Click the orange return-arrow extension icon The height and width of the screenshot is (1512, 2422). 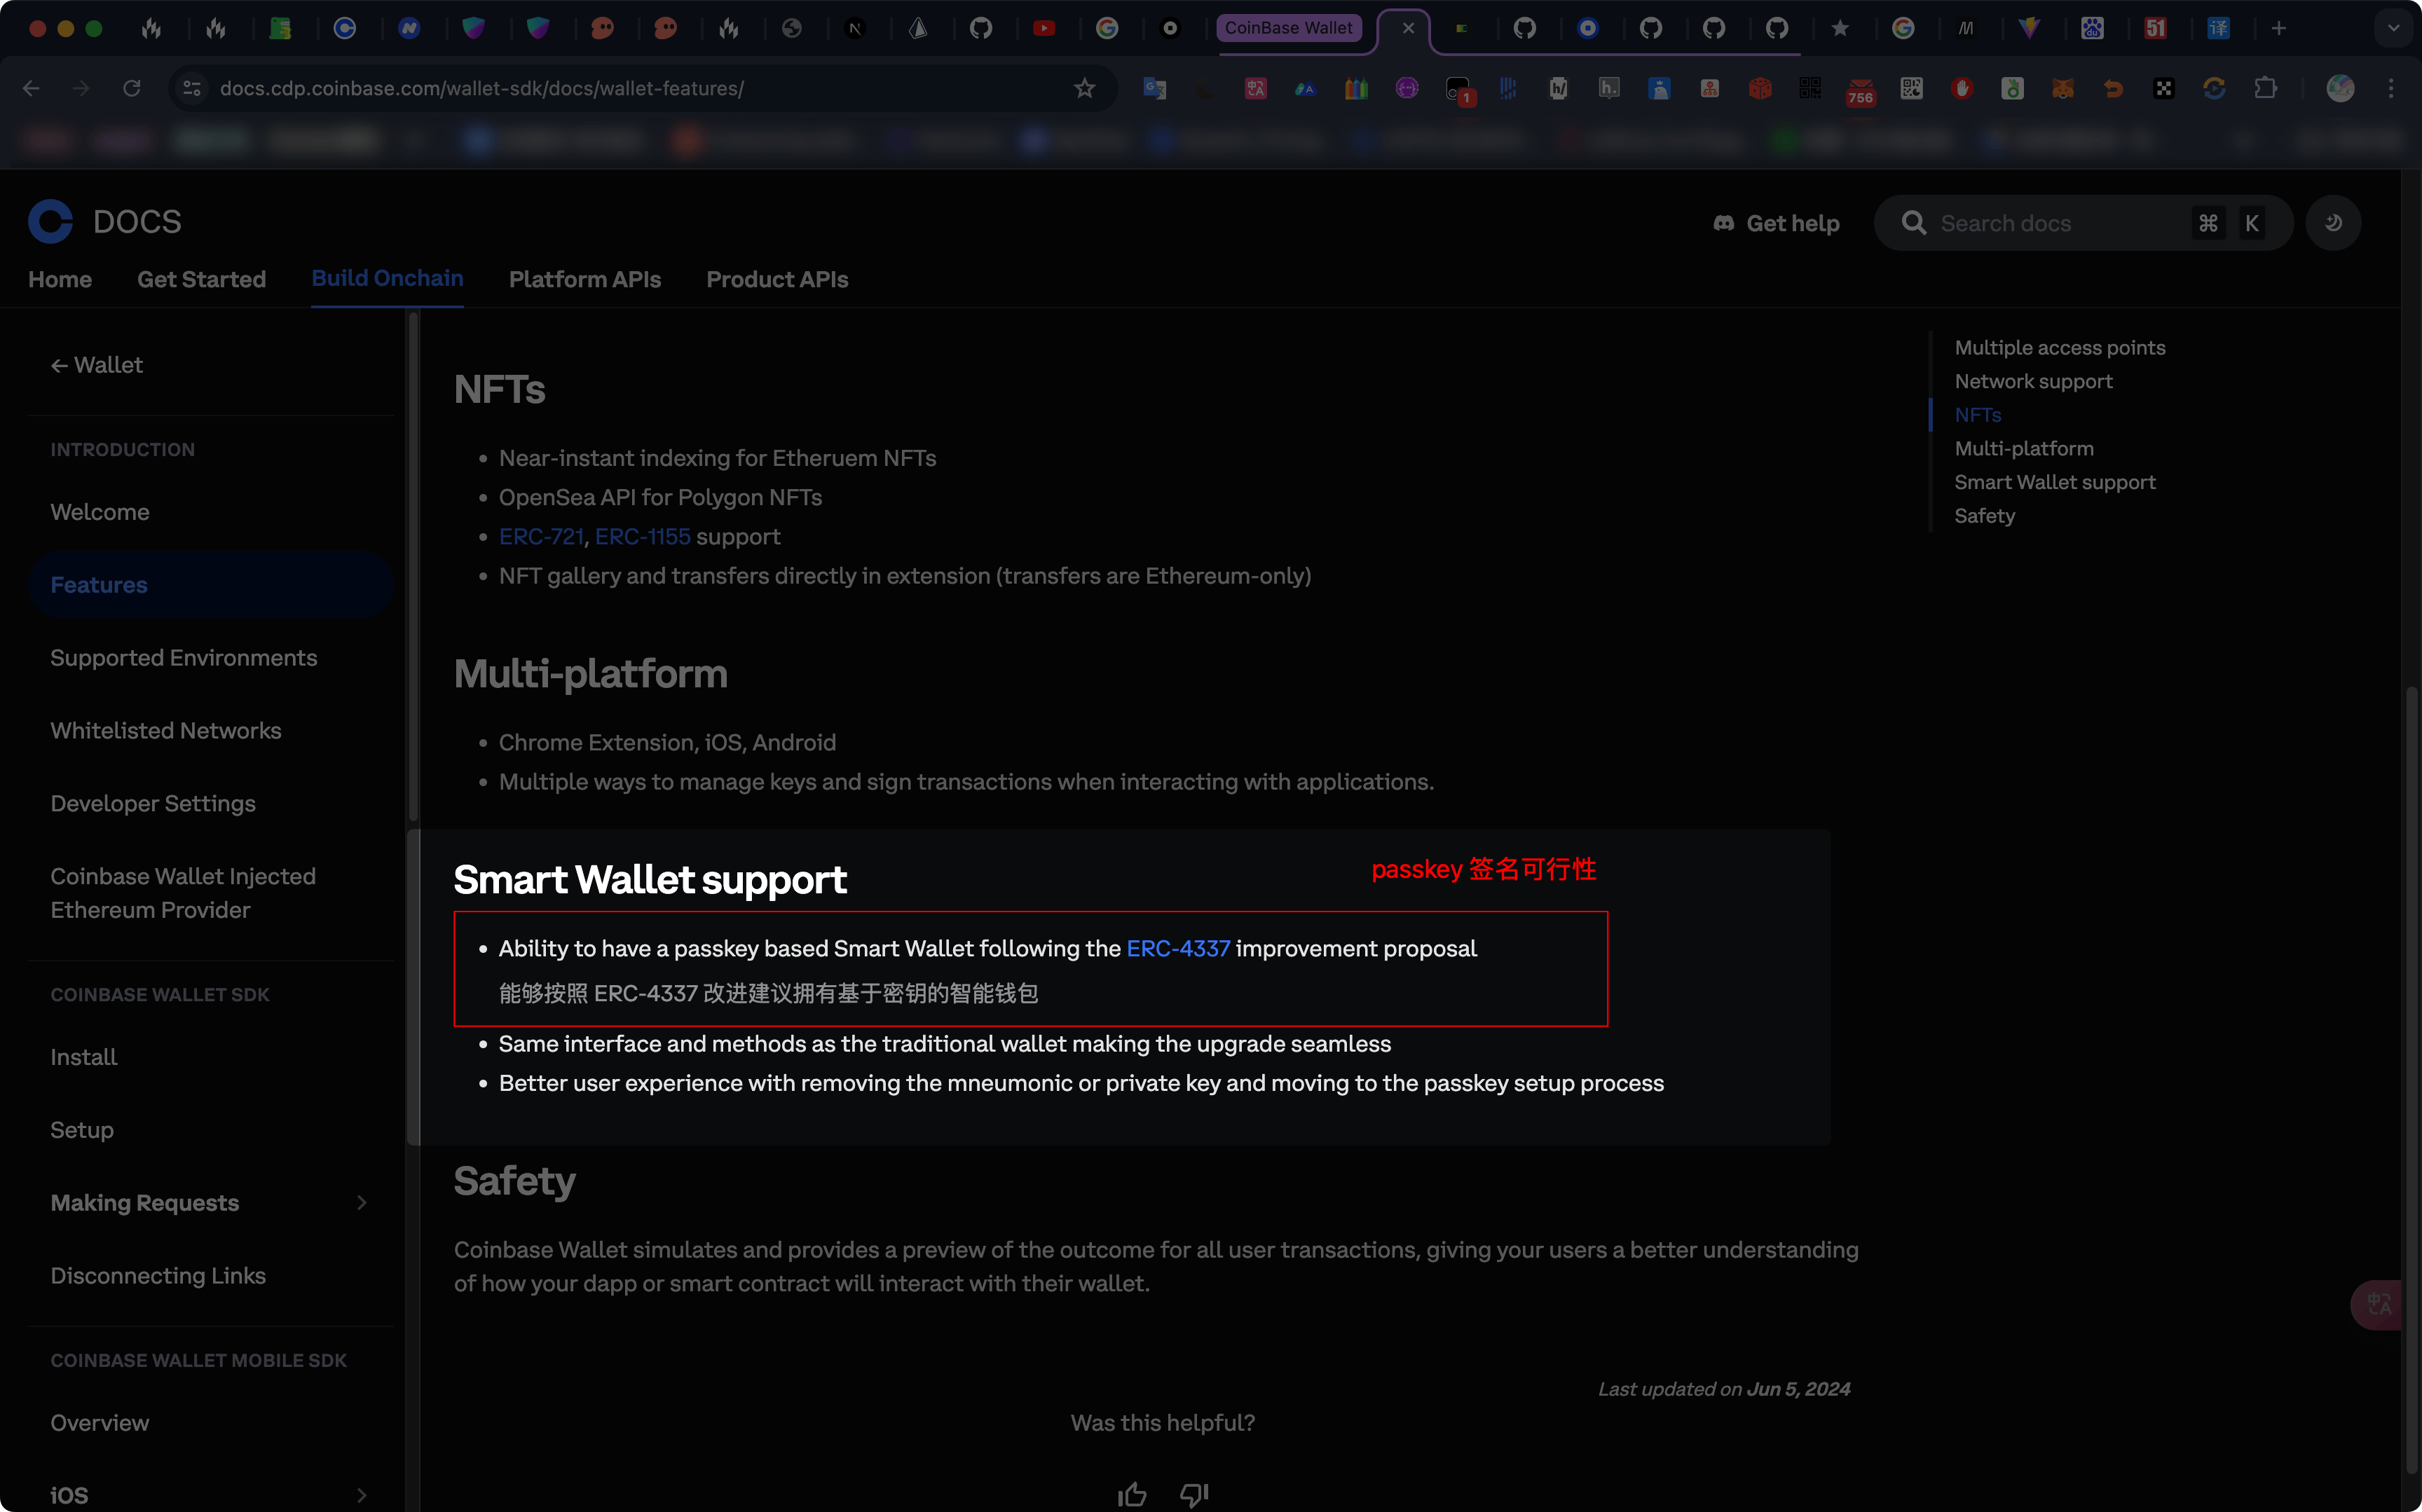2112,88
